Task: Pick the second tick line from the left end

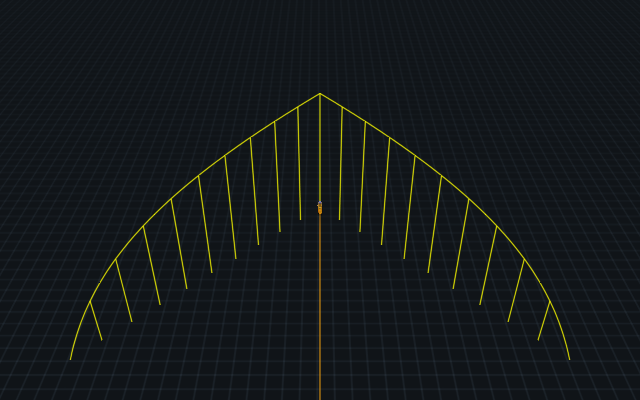Action: pos(124,290)
